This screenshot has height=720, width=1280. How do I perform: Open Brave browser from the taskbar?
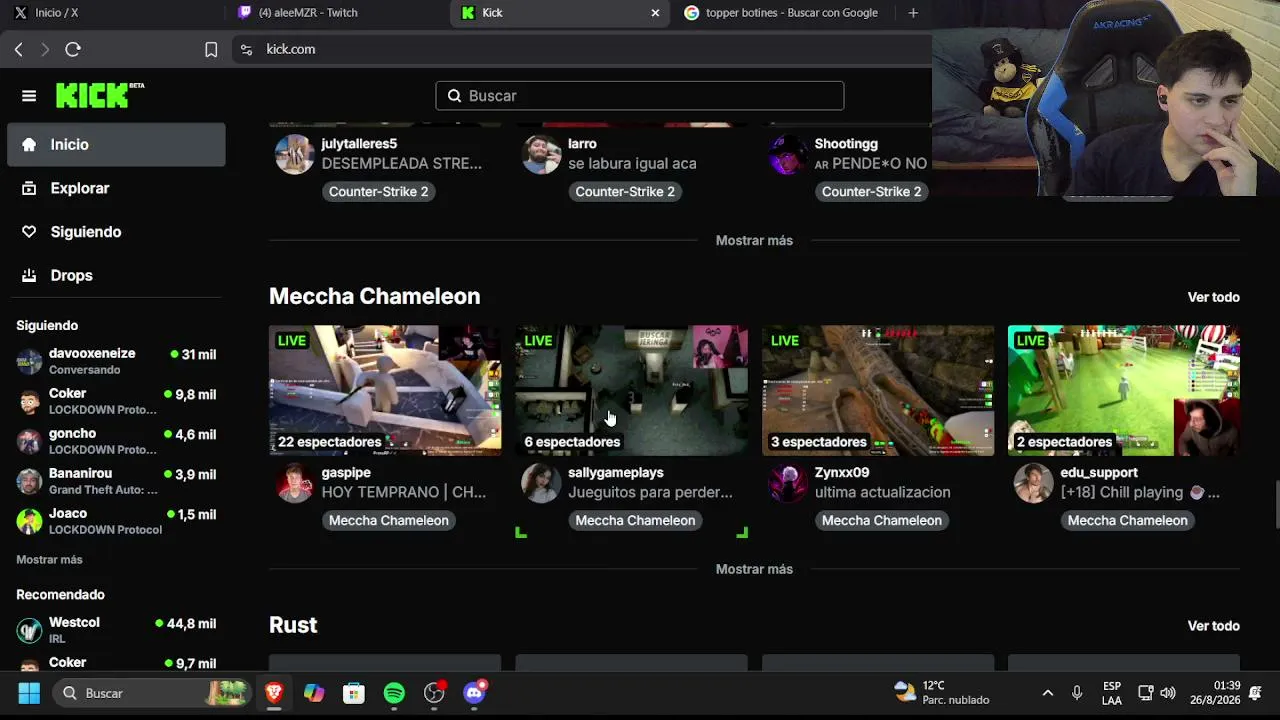pos(274,693)
